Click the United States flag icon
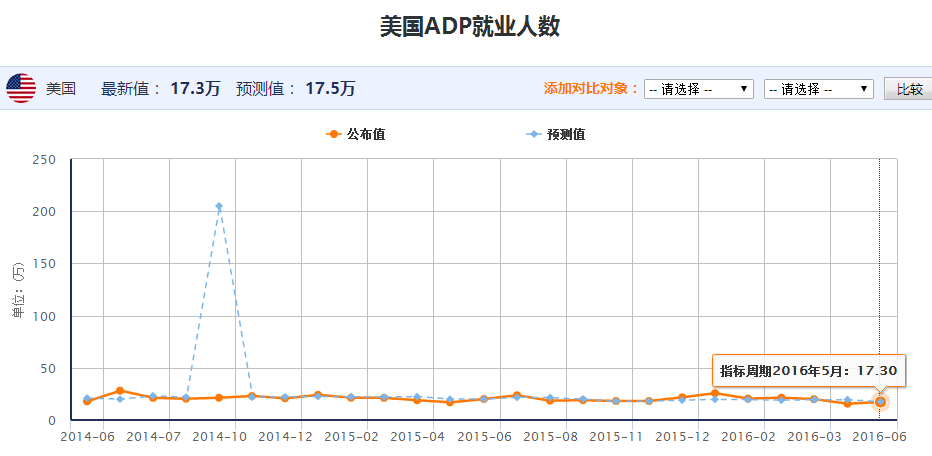This screenshot has width=932, height=456. coord(21,88)
